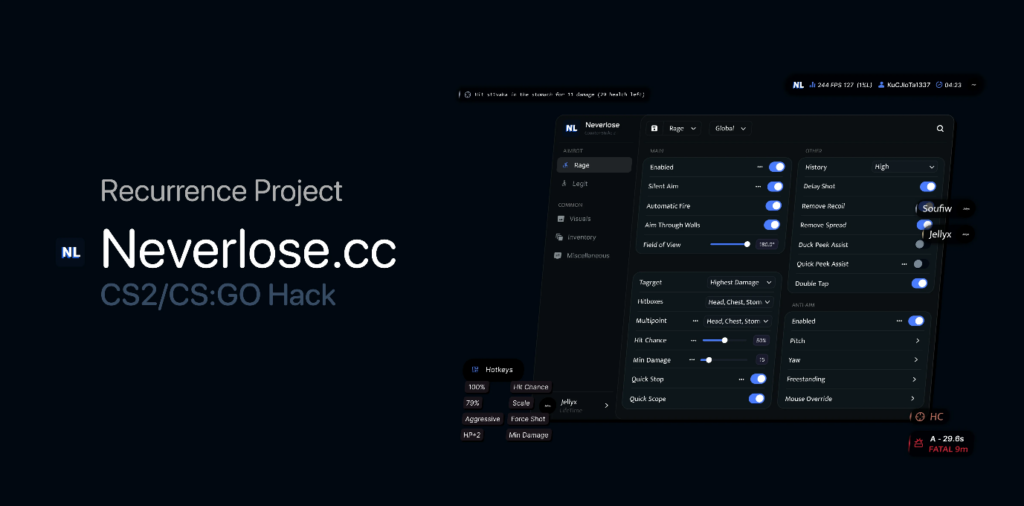Click the bomb alarm icon beside A - 29.6s
The width and height of the screenshot is (1024, 506).
[x=918, y=444]
